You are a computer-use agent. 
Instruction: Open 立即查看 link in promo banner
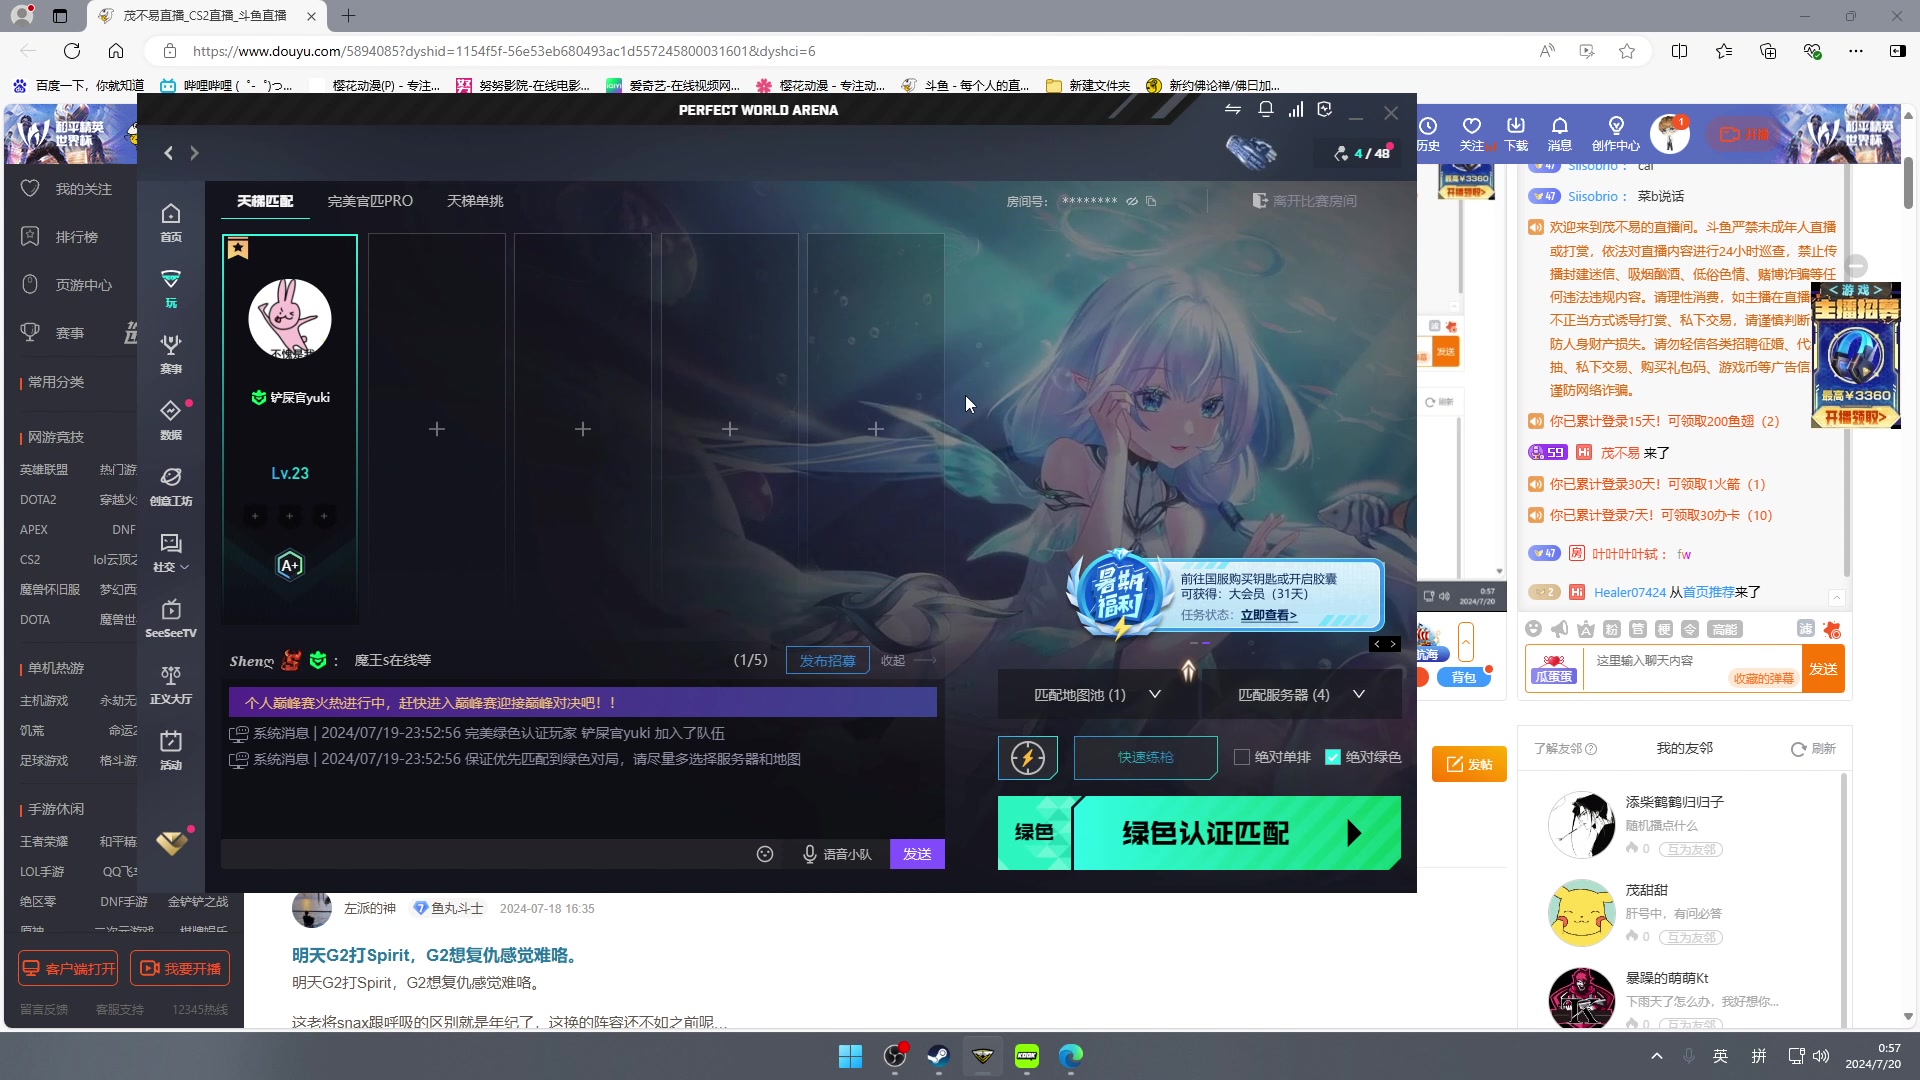(x=1268, y=615)
